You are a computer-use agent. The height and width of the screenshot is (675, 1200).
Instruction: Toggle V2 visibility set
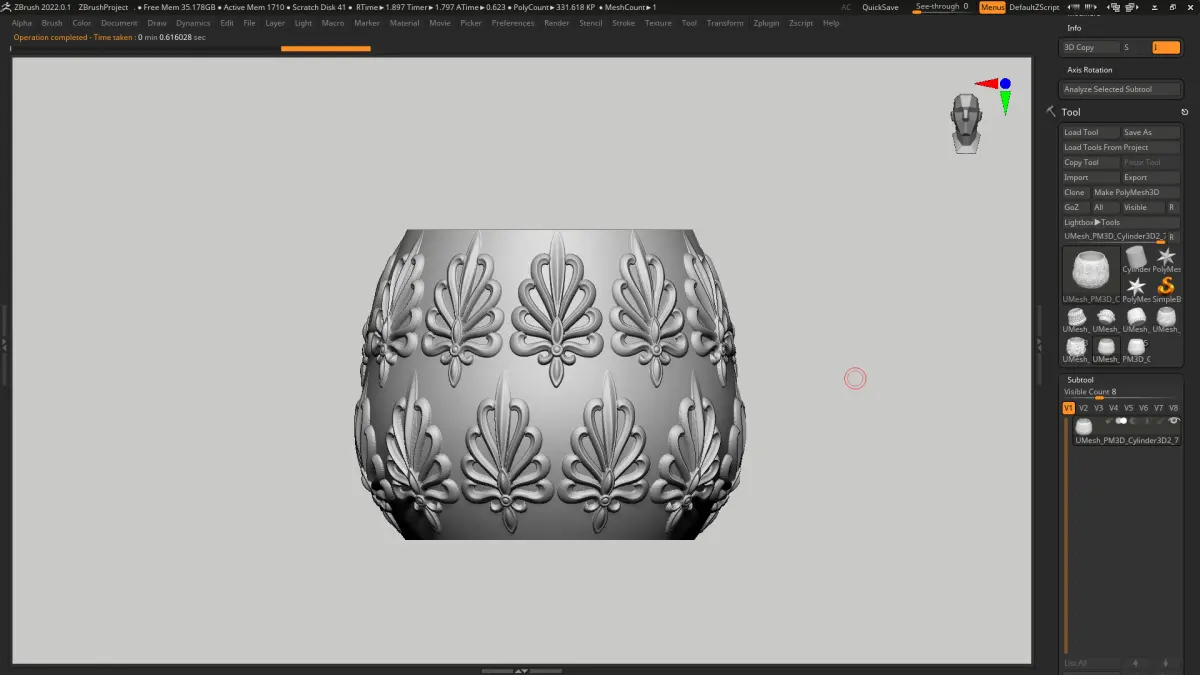pyautogui.click(x=1083, y=408)
